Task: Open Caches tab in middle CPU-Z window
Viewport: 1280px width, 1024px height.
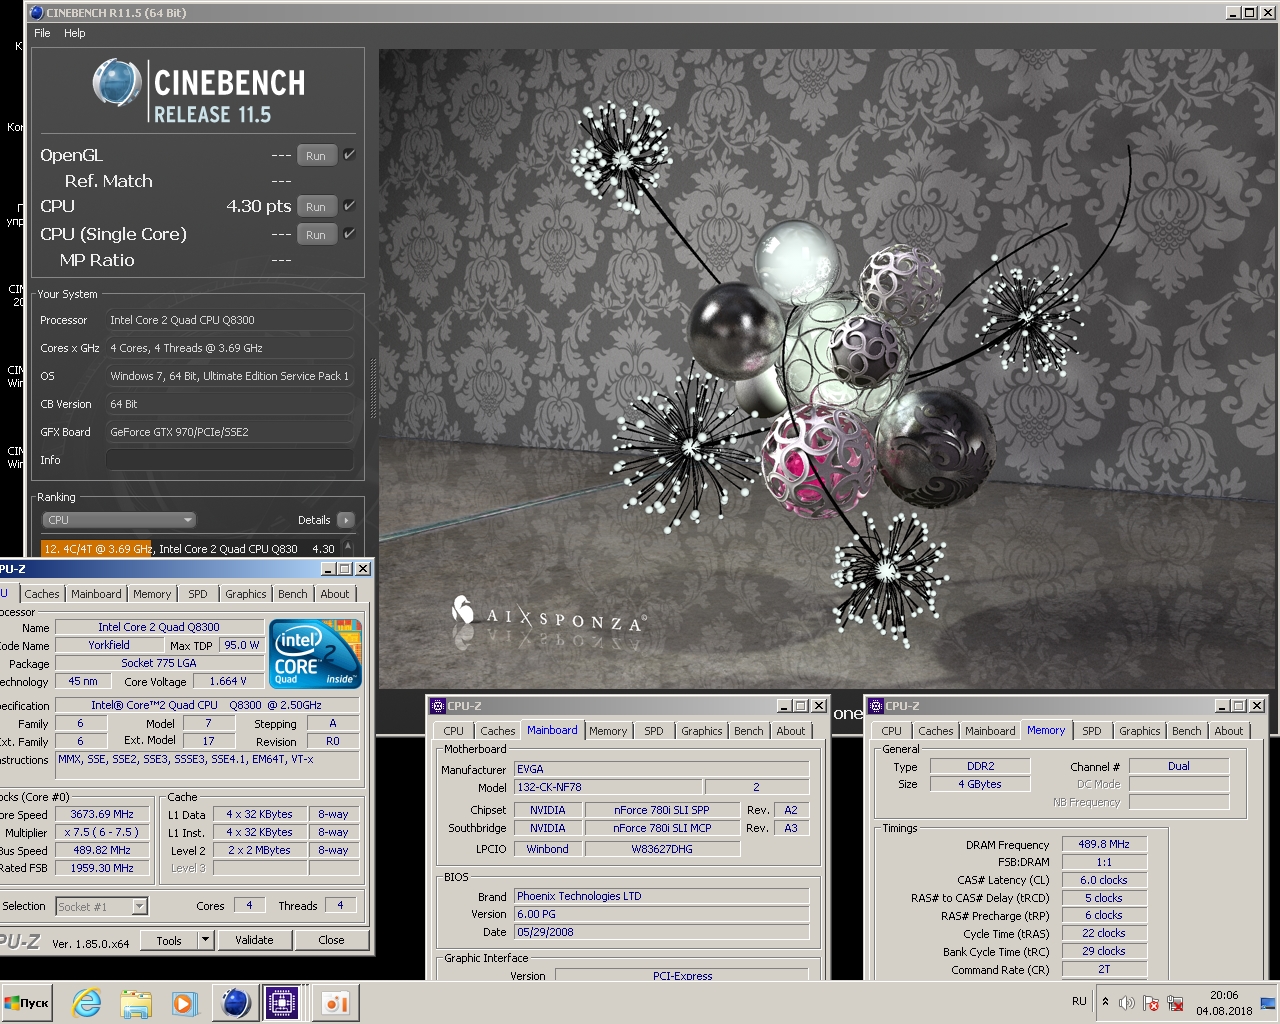Action: 498,731
